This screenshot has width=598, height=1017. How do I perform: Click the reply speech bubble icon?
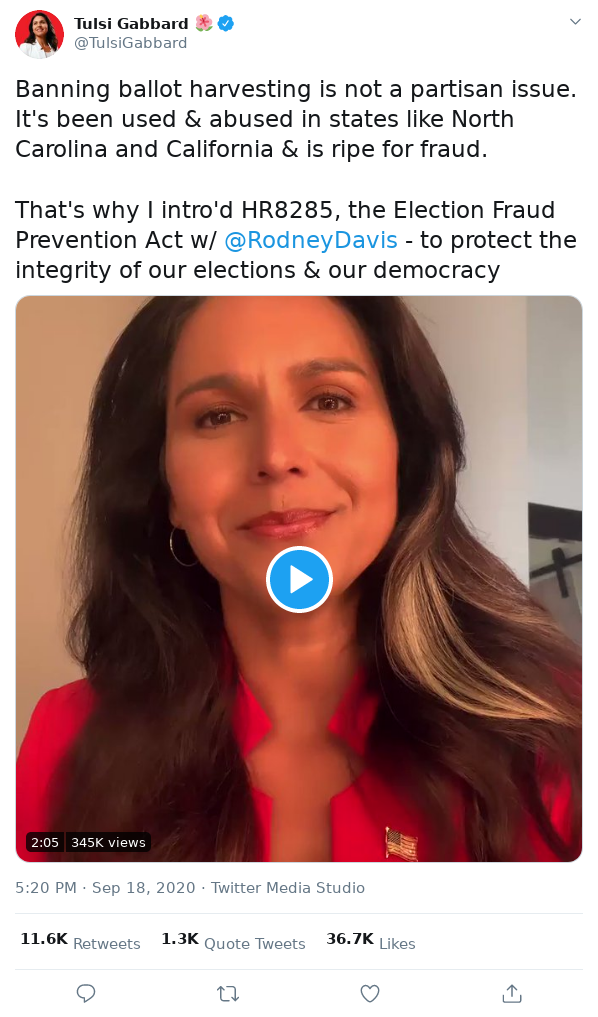[x=86, y=993]
